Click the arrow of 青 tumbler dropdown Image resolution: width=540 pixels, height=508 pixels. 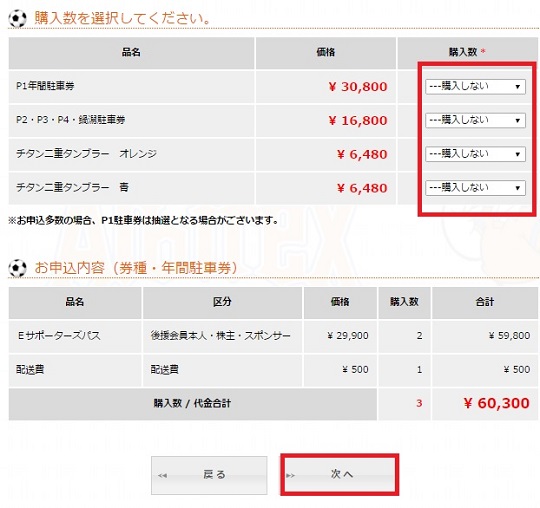[517, 188]
